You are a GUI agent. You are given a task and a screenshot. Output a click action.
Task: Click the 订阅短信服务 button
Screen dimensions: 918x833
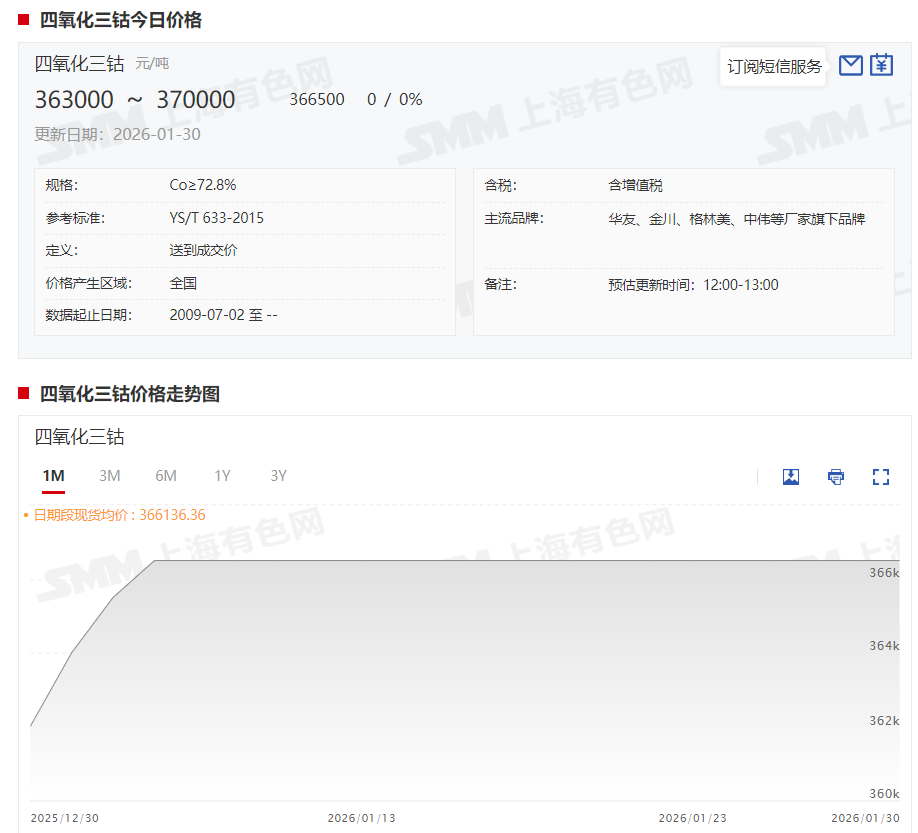point(774,67)
